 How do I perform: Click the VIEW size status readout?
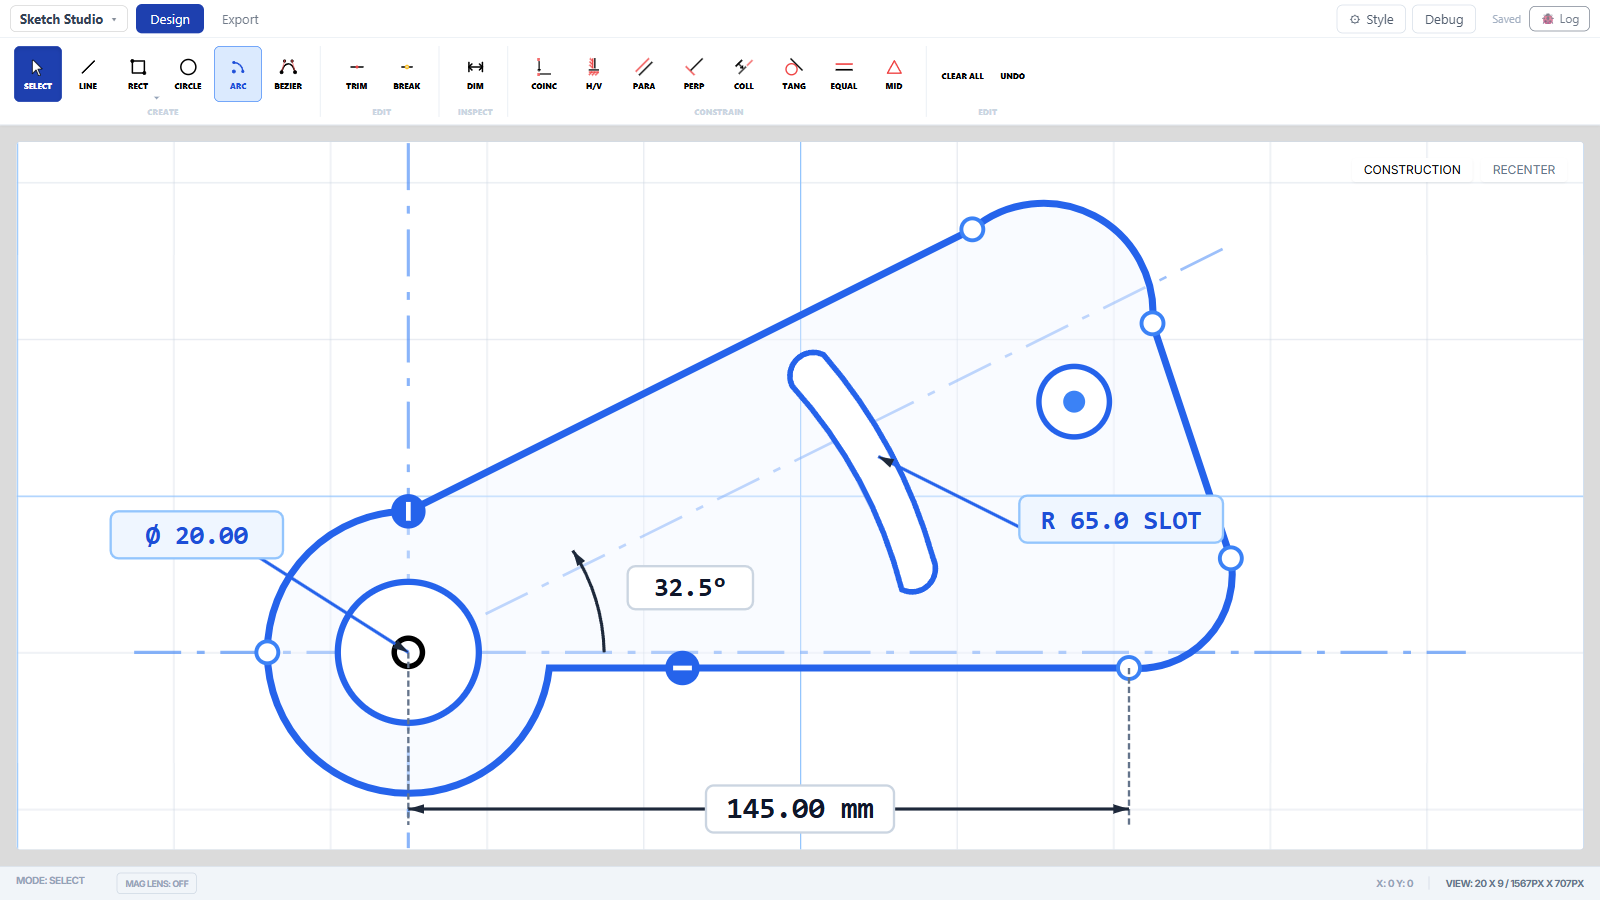click(x=1514, y=883)
